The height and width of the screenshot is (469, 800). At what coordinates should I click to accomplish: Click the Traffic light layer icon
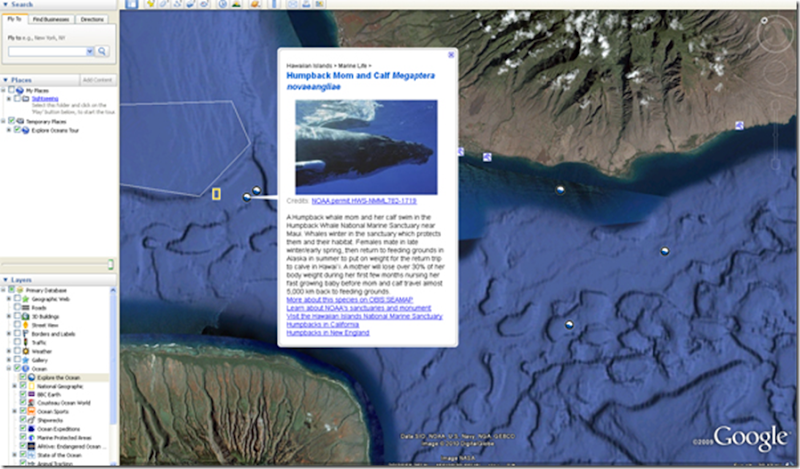26,342
